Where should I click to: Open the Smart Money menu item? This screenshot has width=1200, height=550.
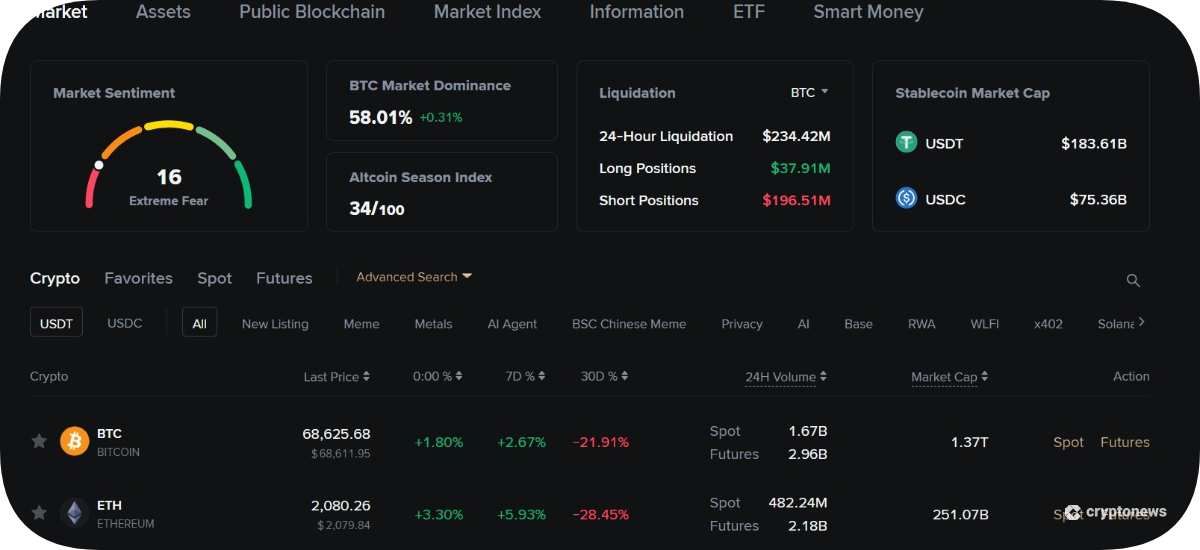[x=868, y=12]
